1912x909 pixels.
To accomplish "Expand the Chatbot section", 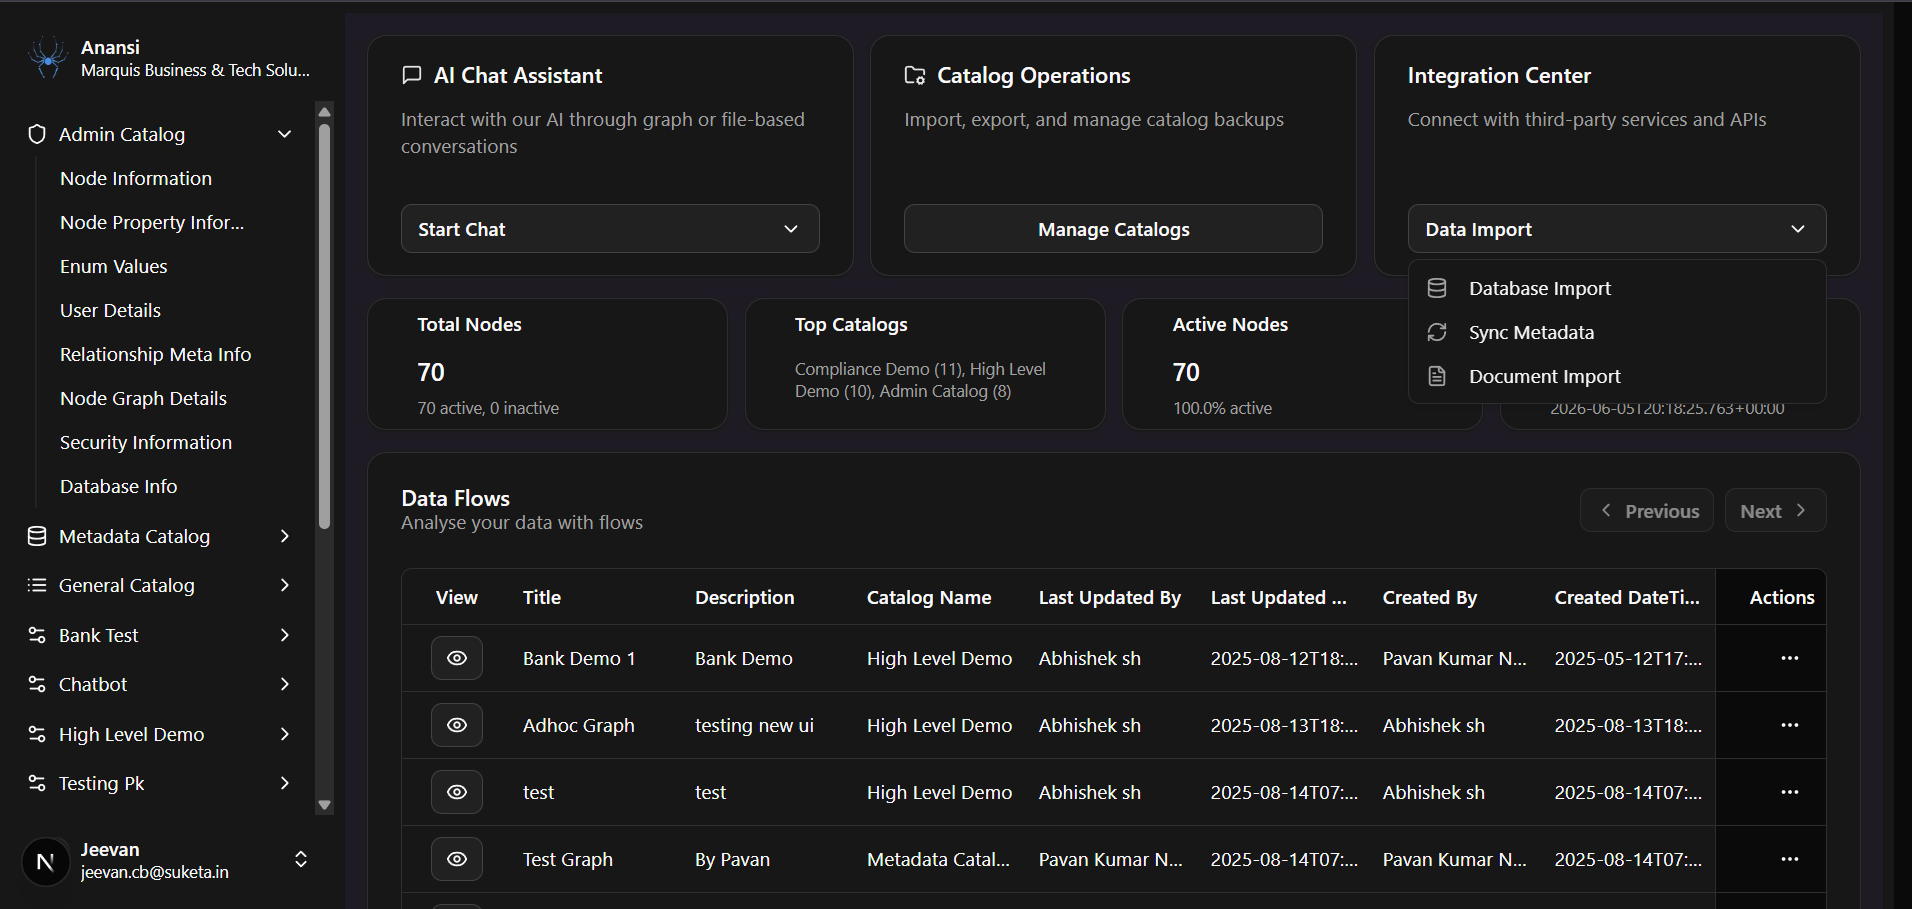I will coord(284,684).
